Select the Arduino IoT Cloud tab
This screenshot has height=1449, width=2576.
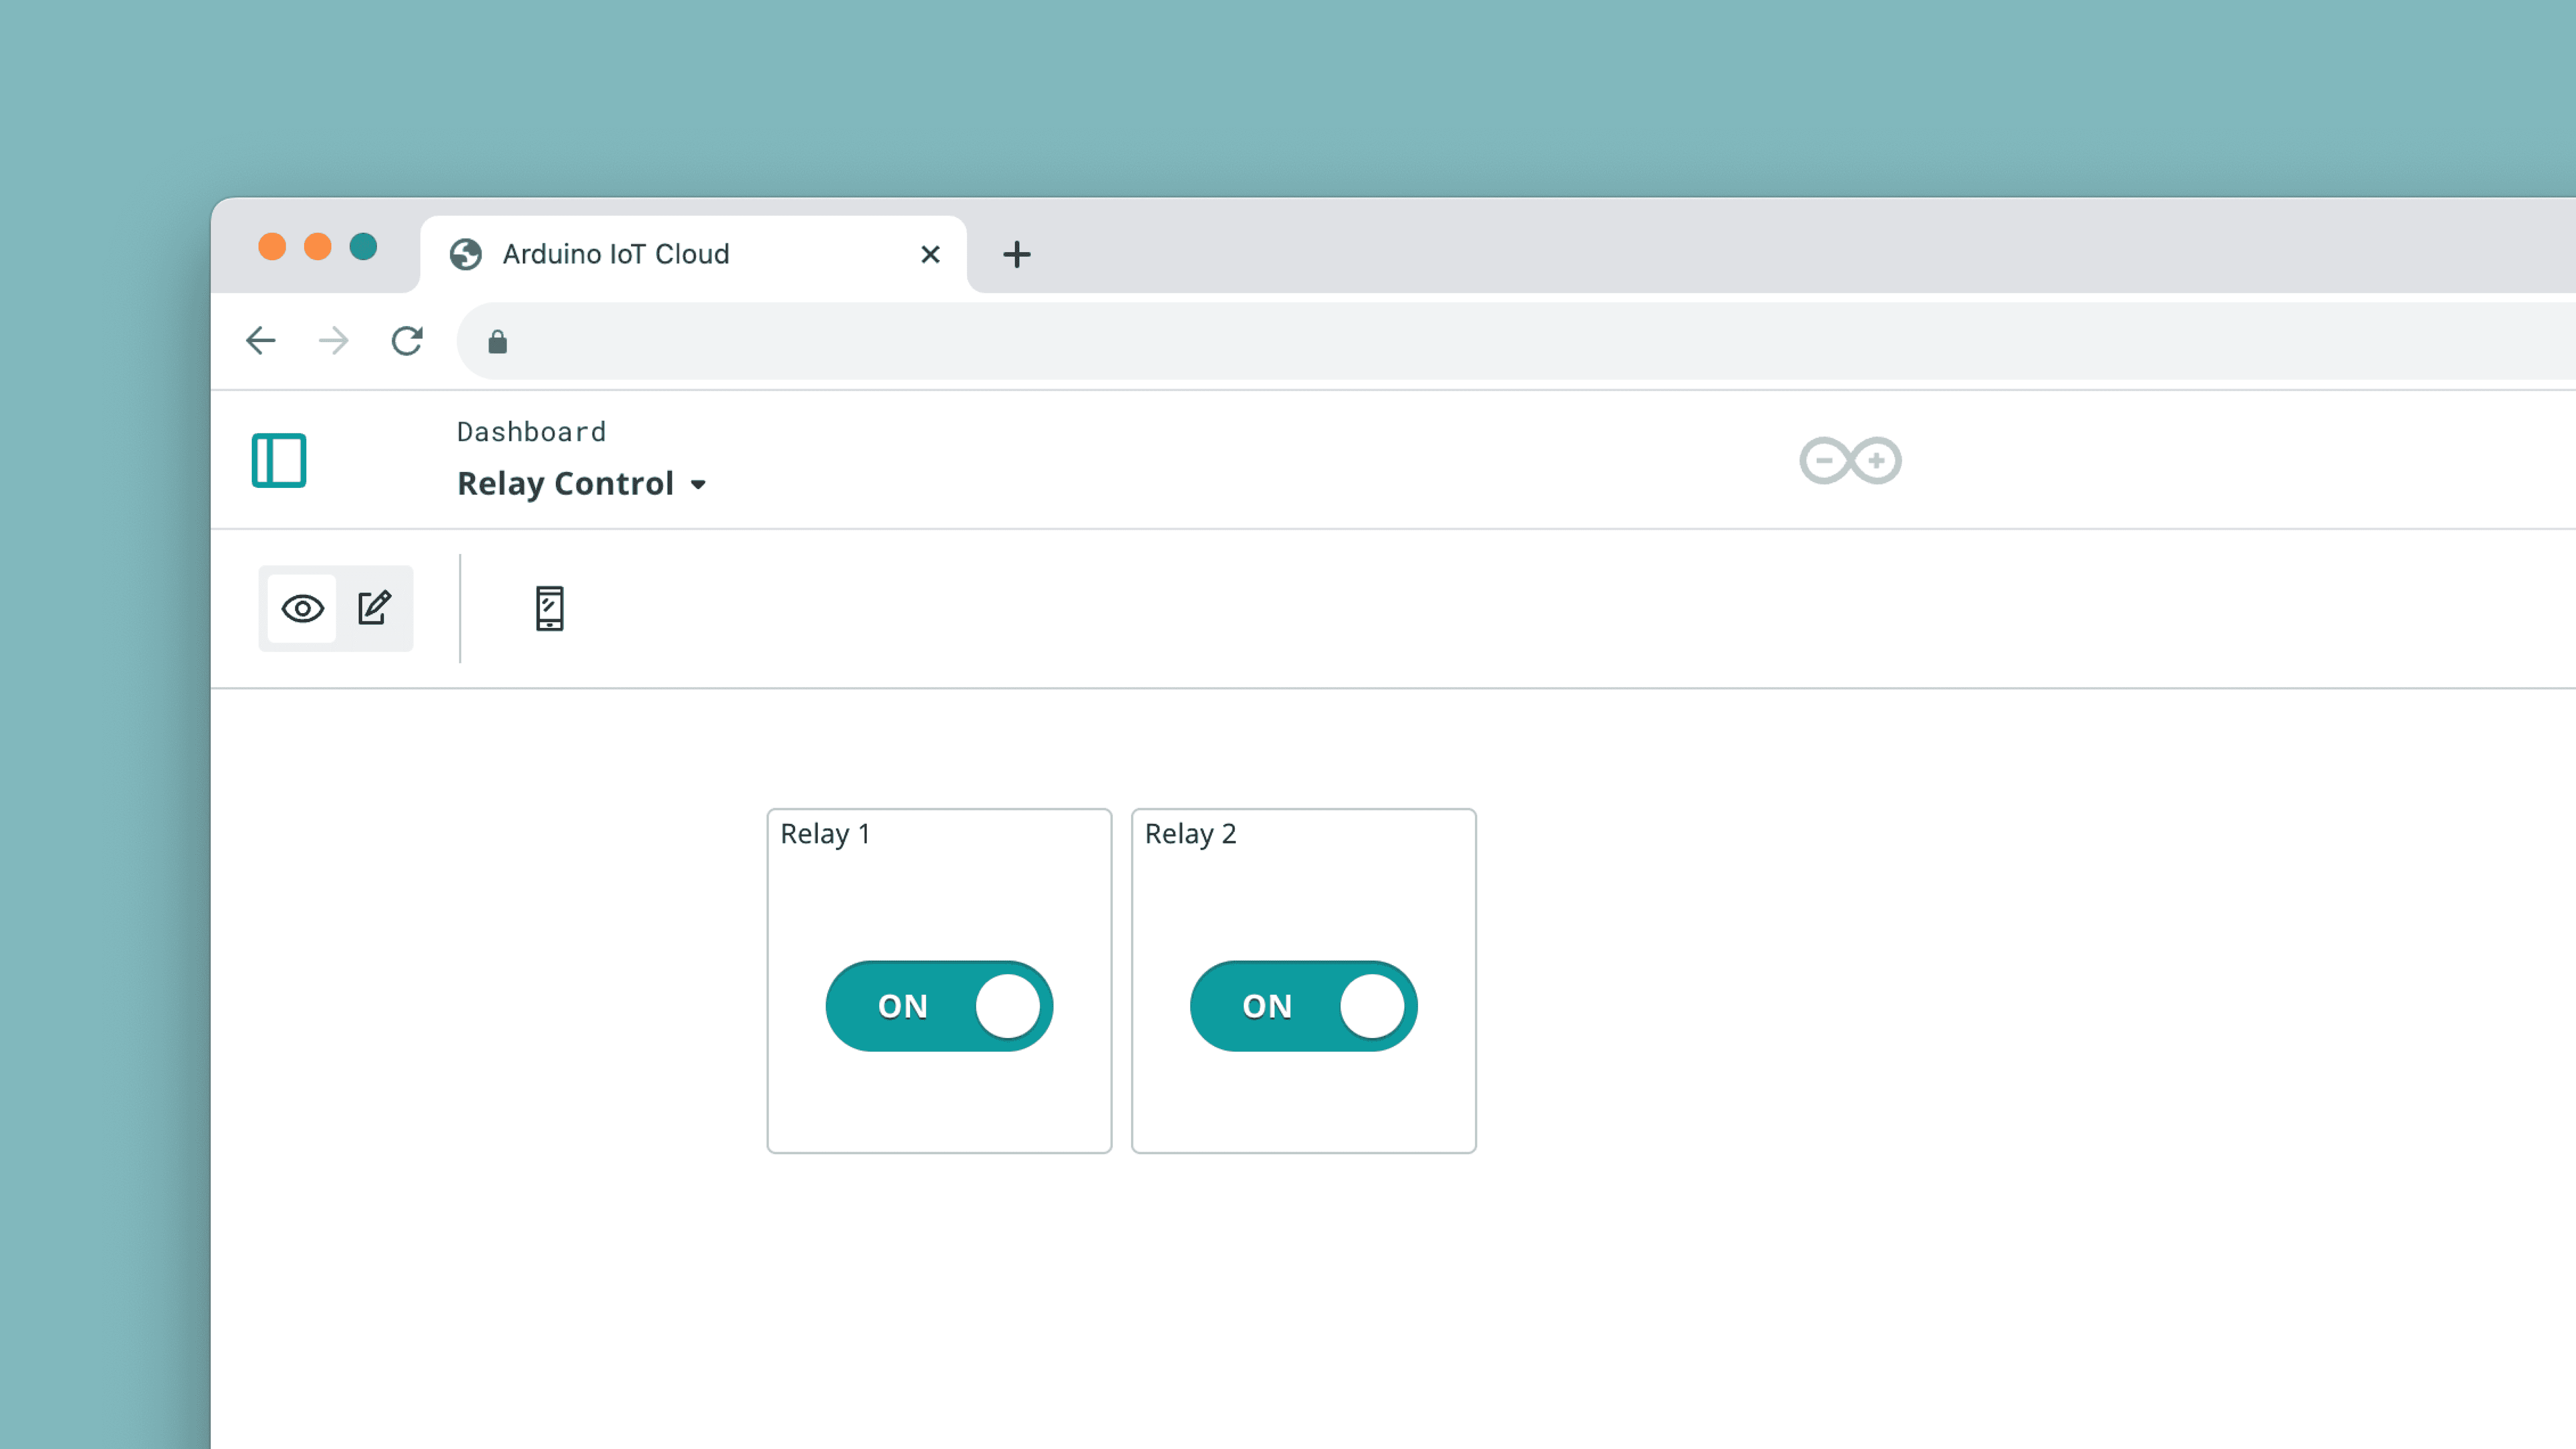point(616,254)
